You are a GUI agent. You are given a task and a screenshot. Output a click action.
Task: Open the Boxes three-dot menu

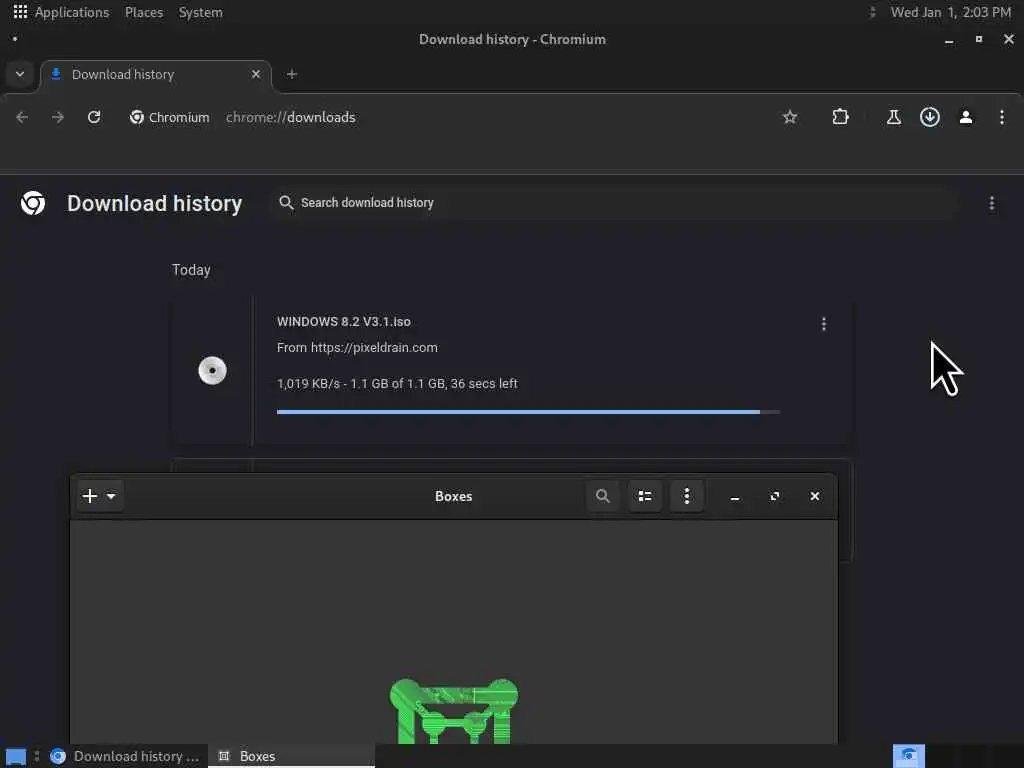tap(686, 496)
